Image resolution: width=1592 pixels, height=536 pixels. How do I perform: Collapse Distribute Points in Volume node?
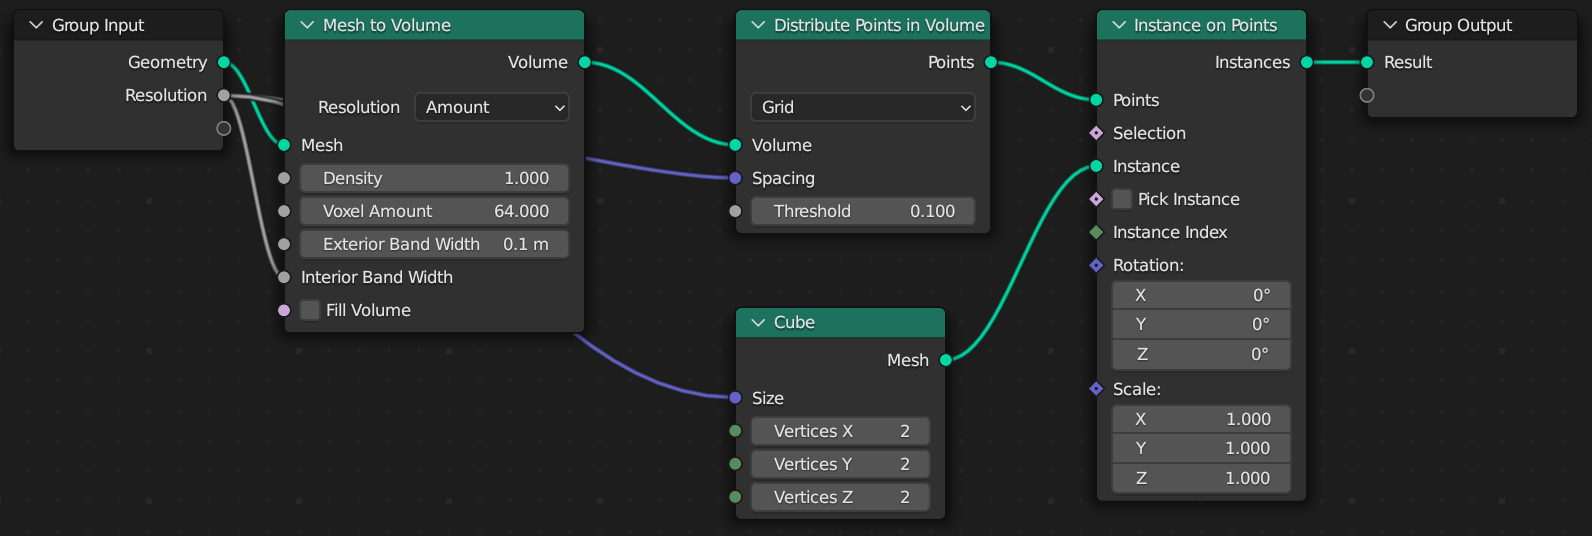(758, 25)
